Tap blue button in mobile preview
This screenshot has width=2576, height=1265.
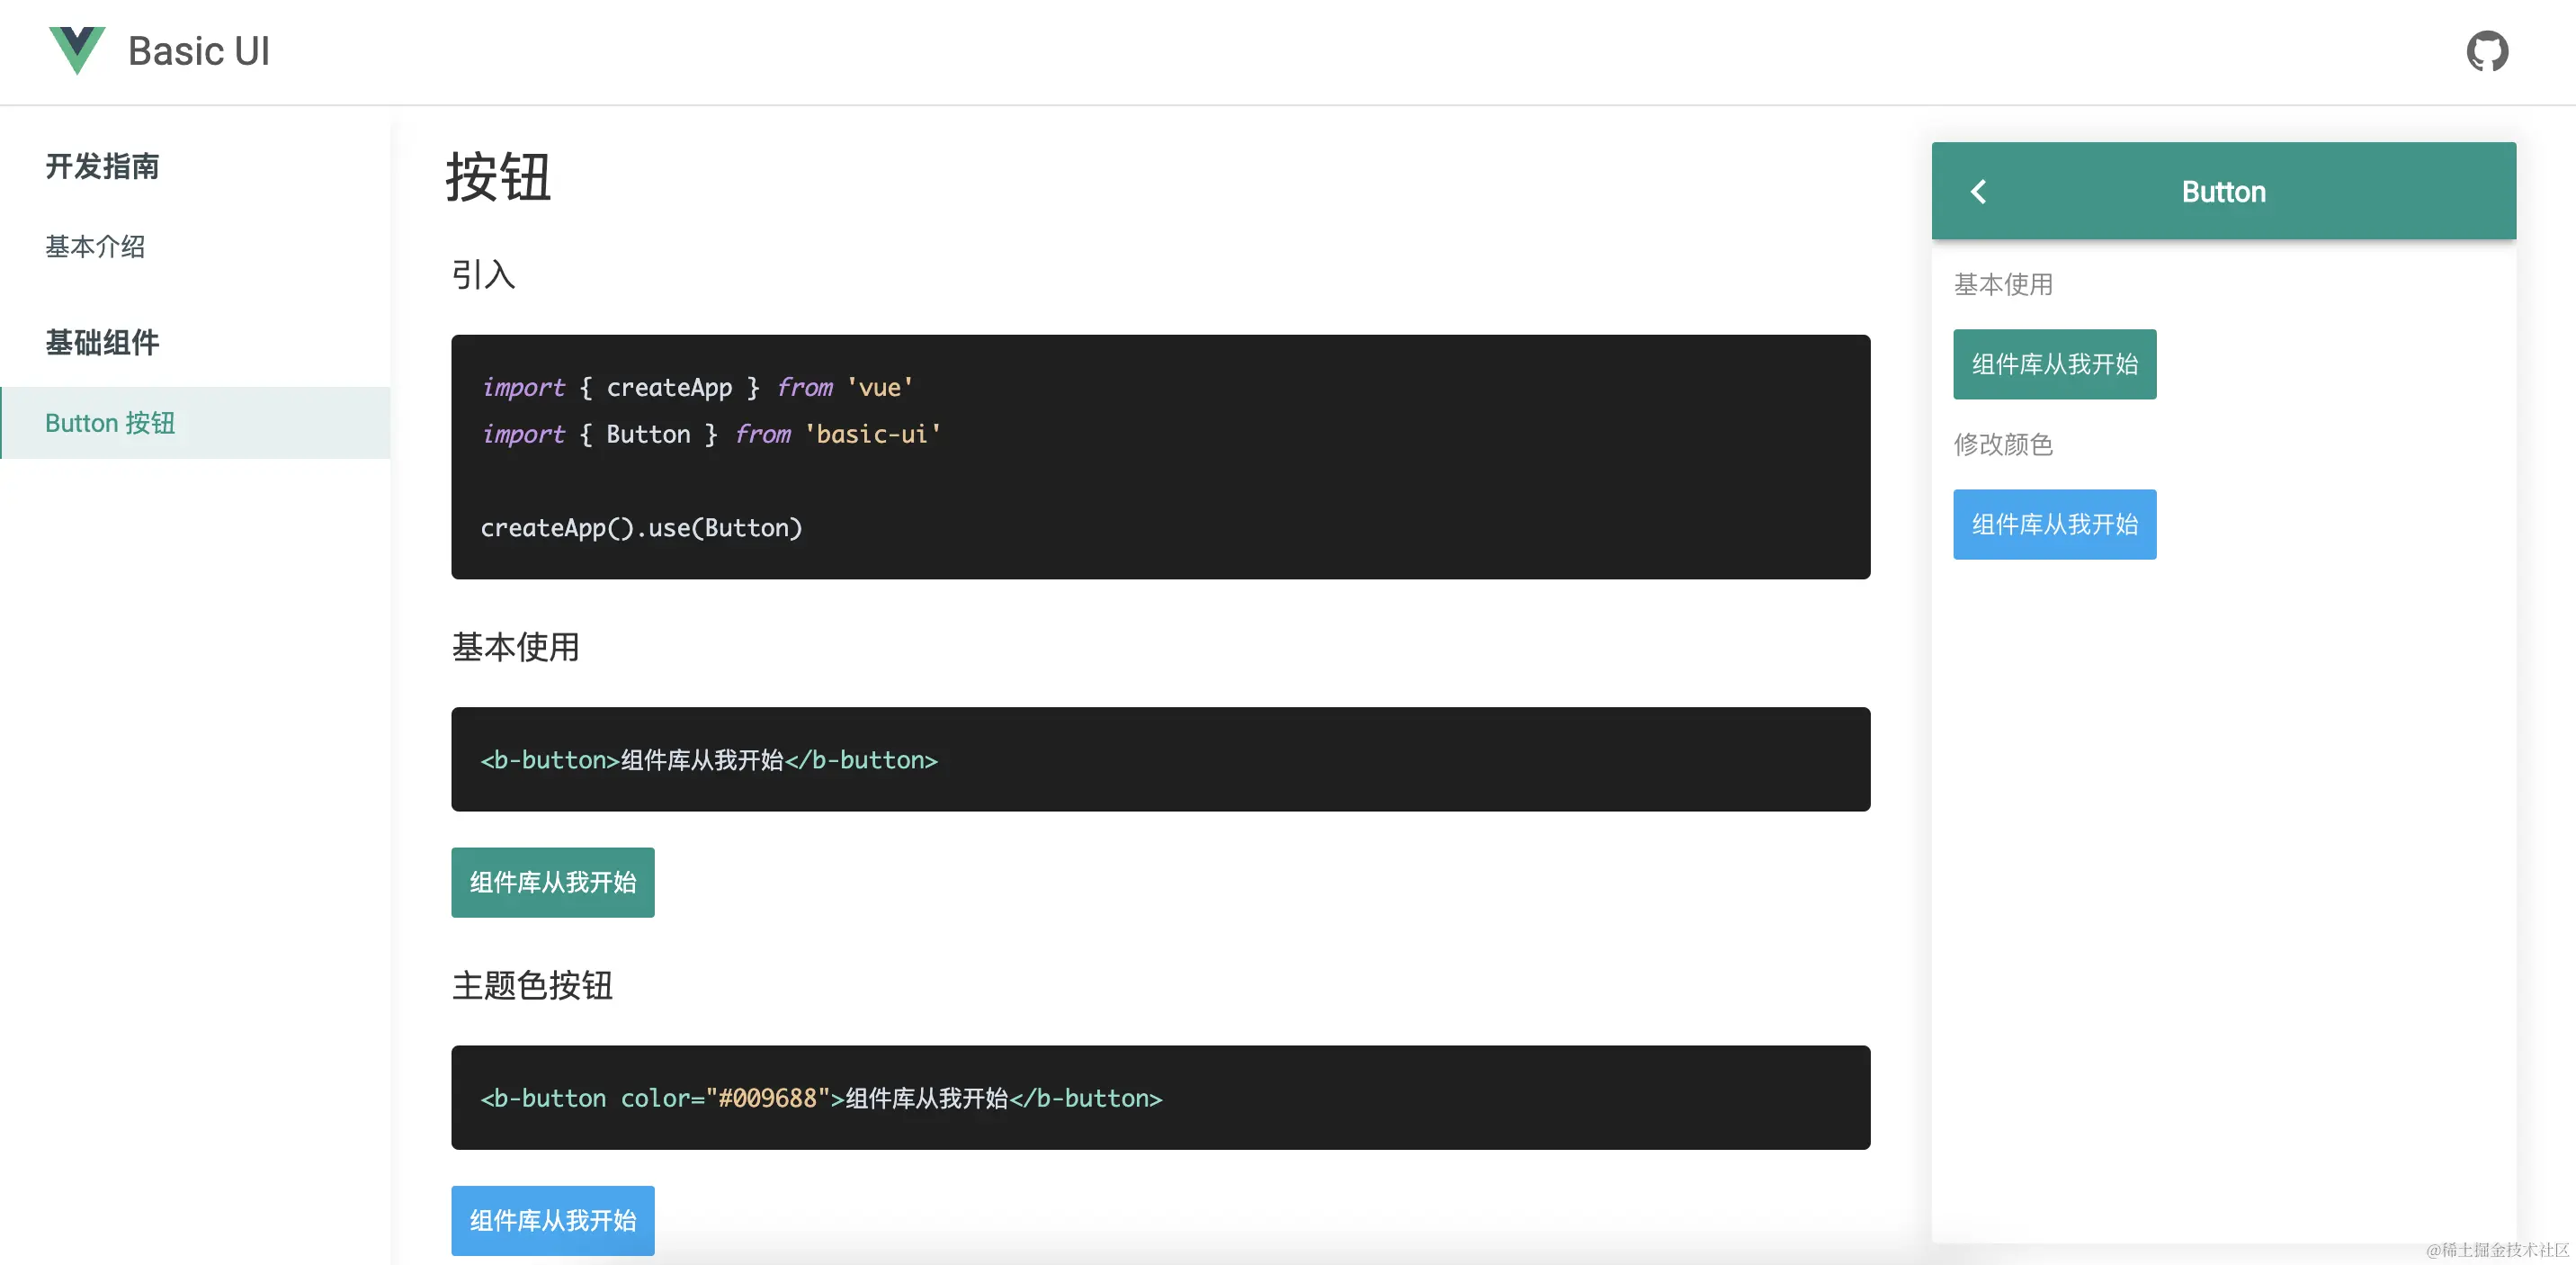coord(2054,524)
